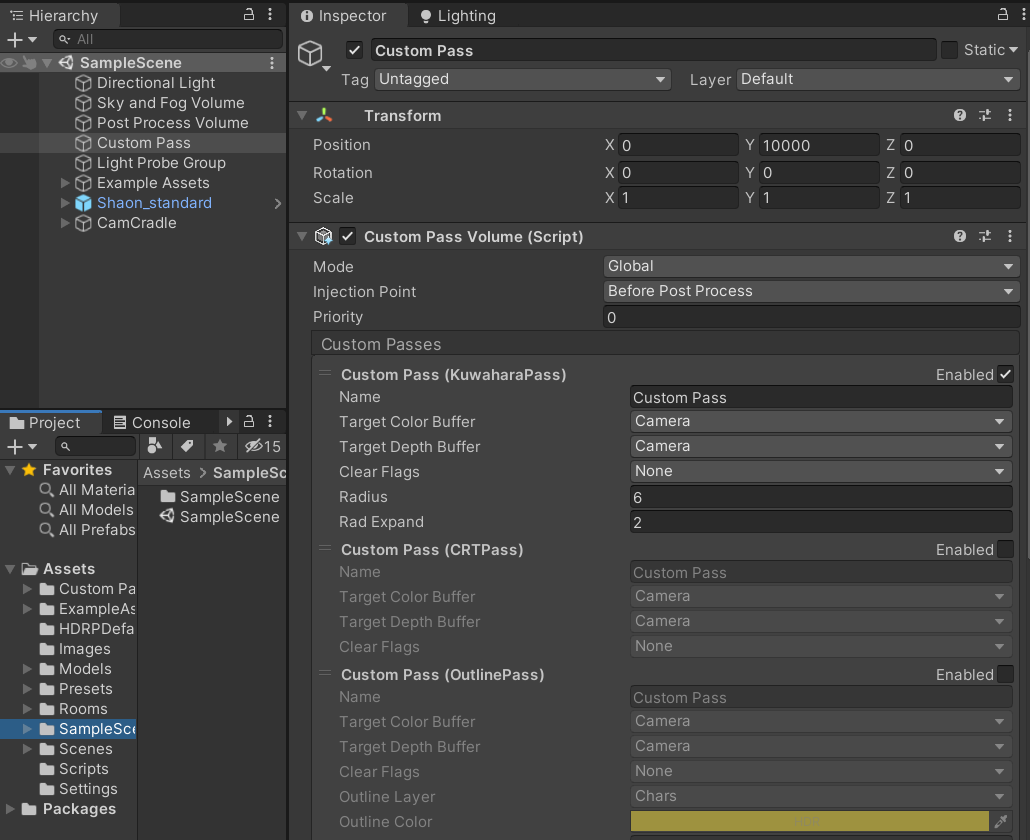Select Shaon_standard in the Hierarchy
Screen dimensions: 1030x840
click(x=154, y=203)
